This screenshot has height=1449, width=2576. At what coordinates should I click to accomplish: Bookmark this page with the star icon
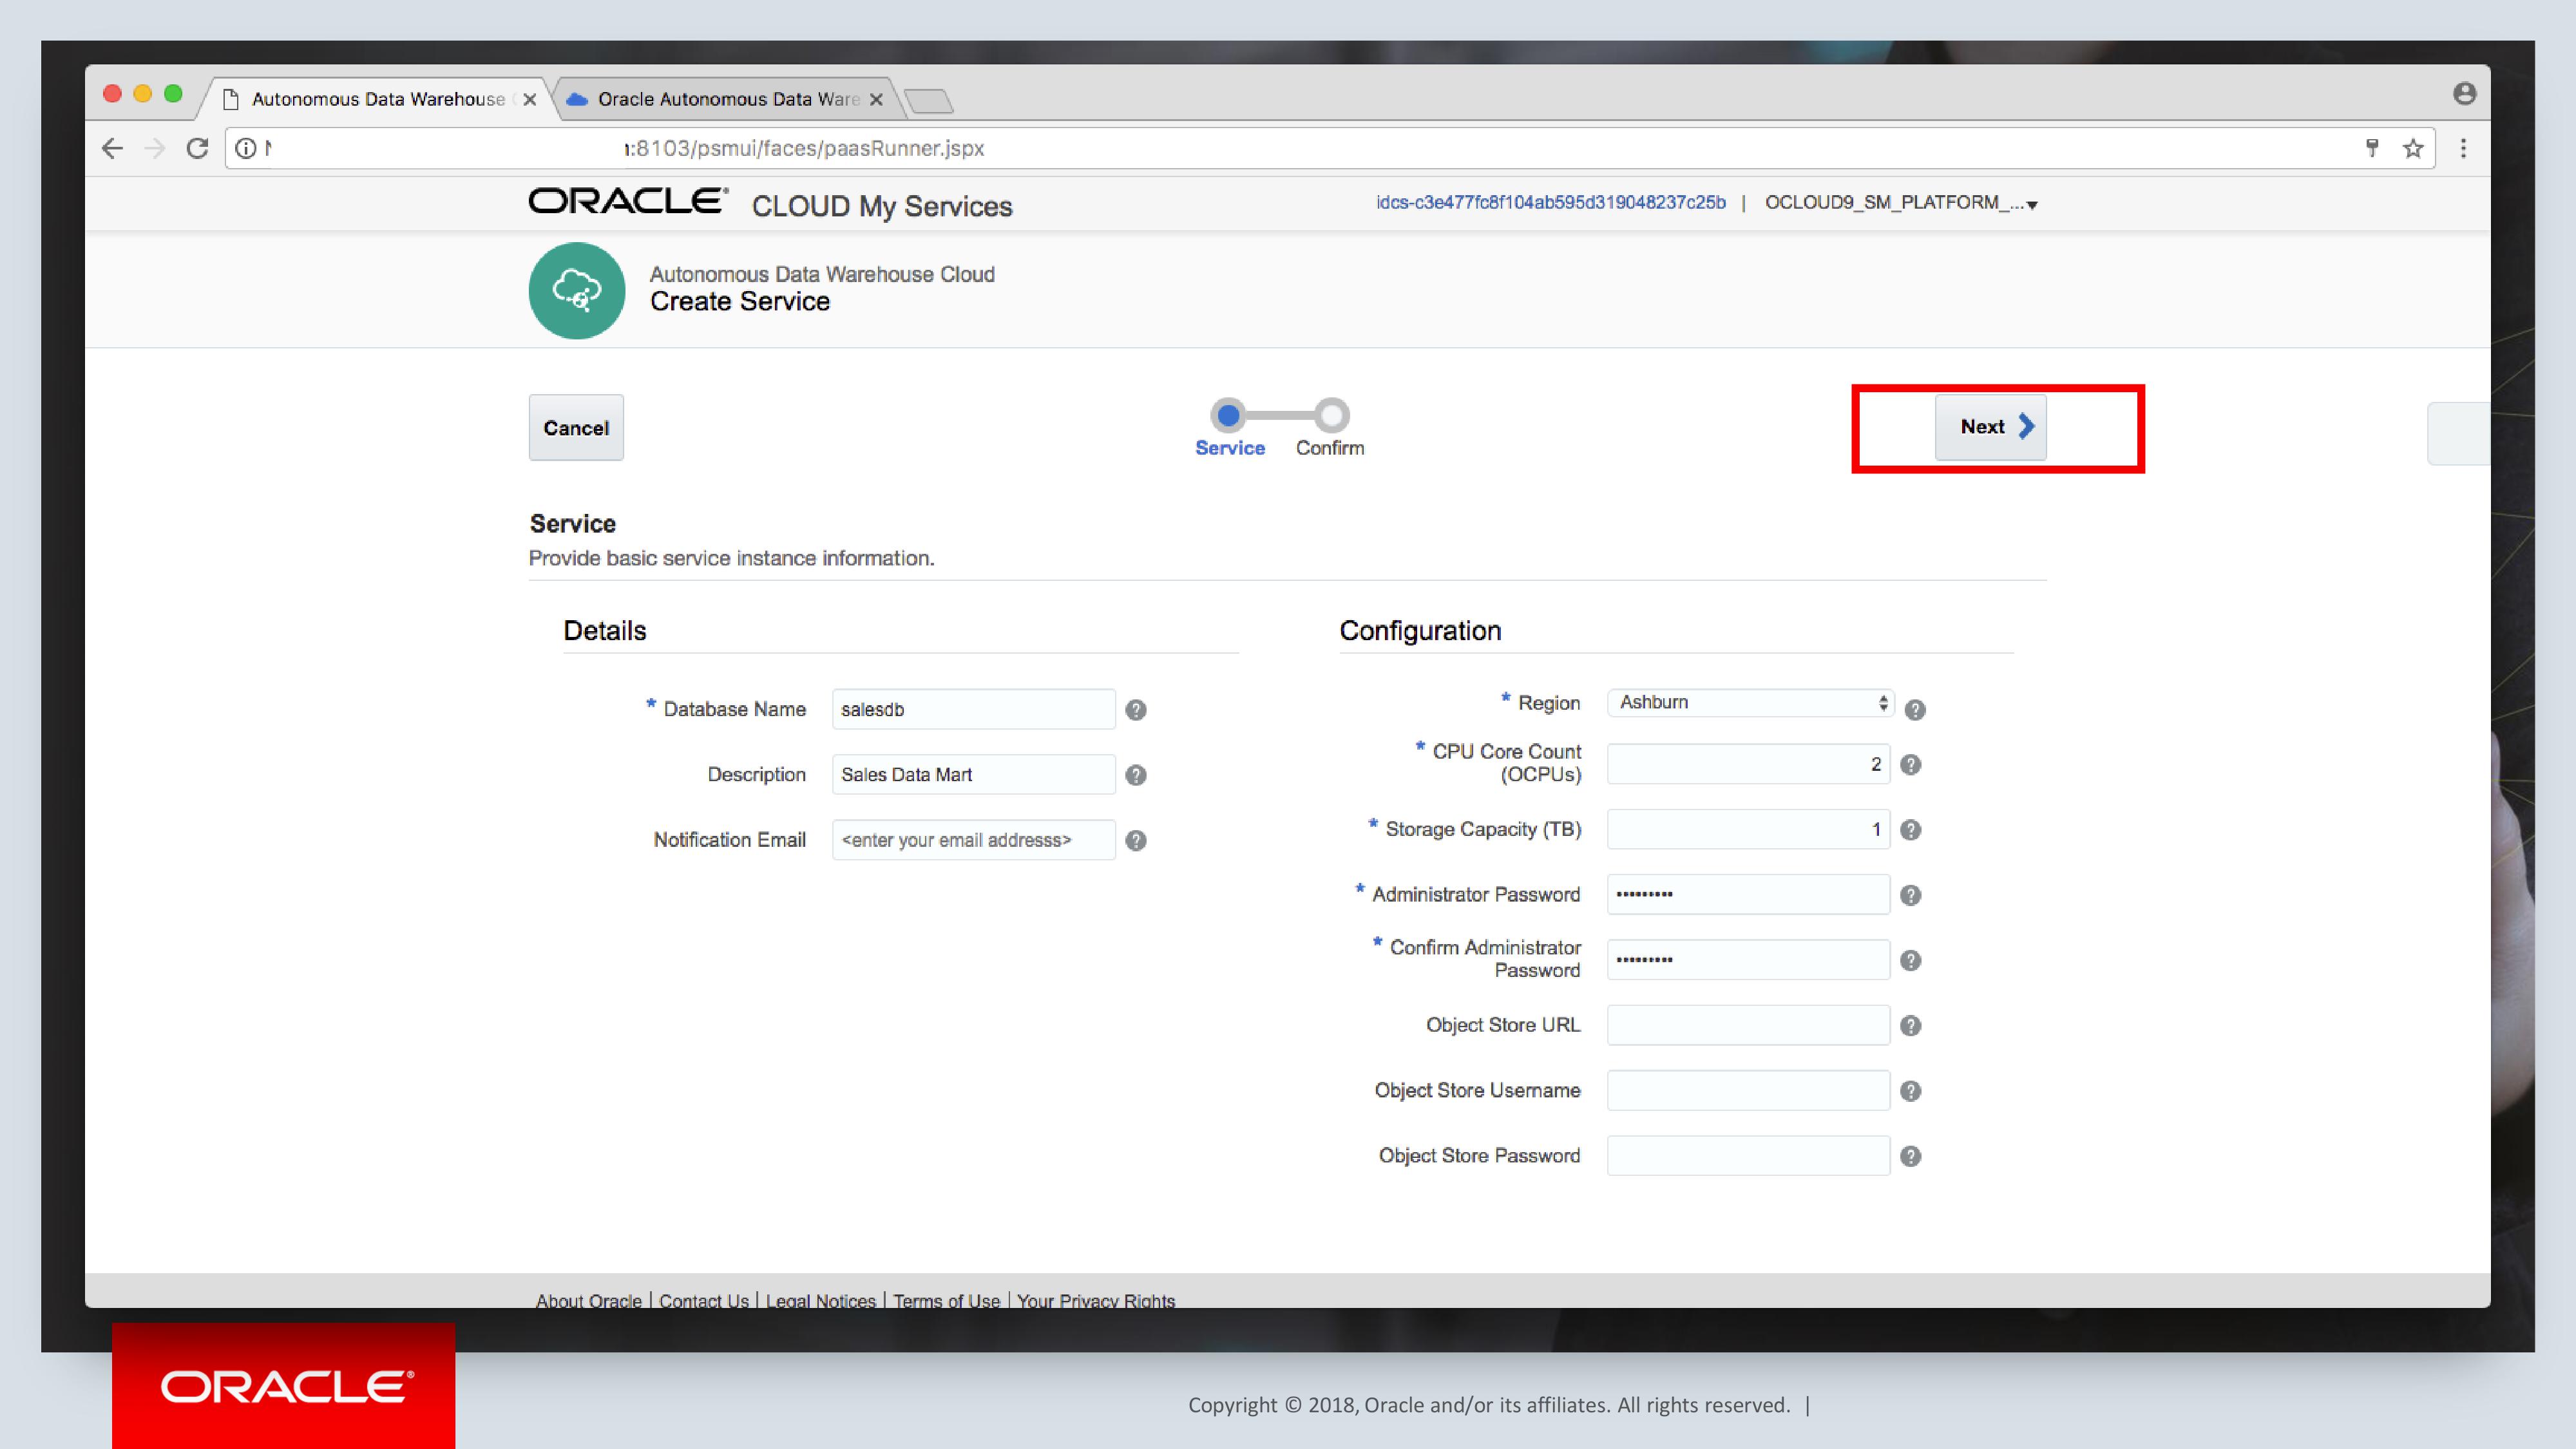click(x=2413, y=148)
